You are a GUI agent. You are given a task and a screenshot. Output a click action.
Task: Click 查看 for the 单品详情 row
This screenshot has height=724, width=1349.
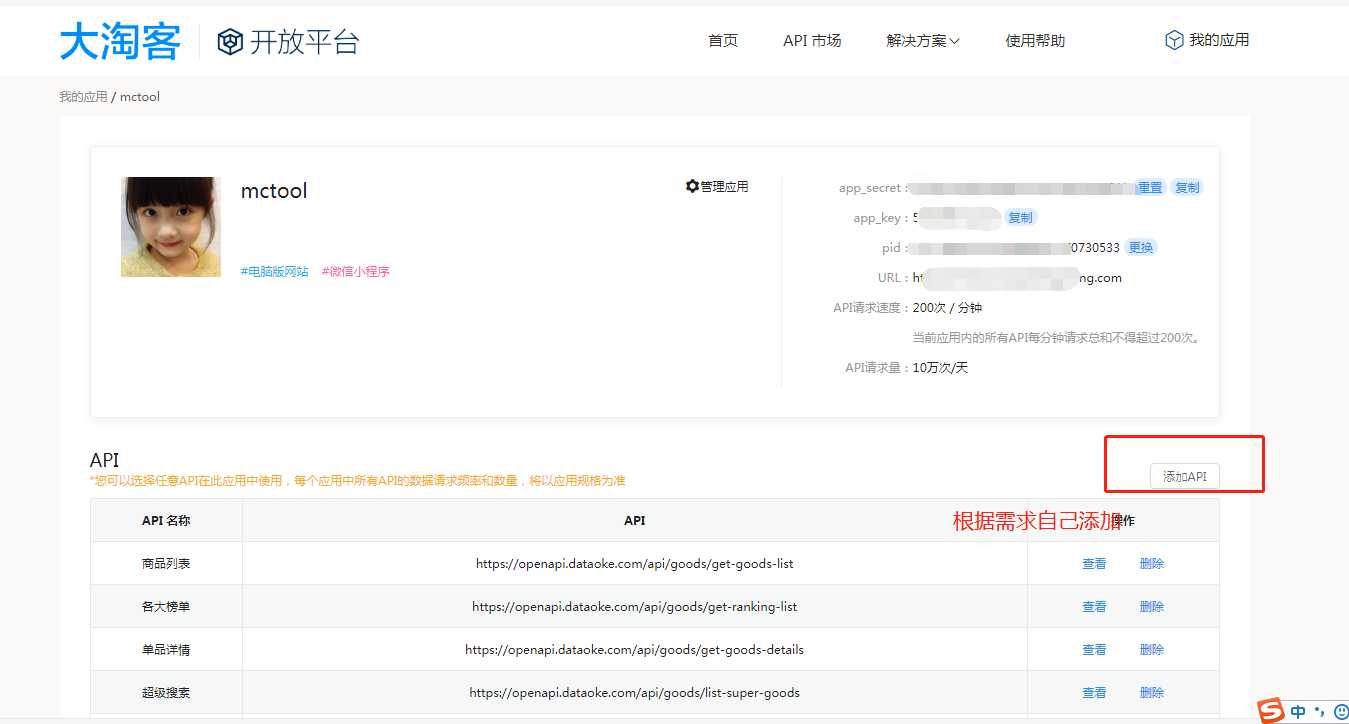tap(1094, 650)
